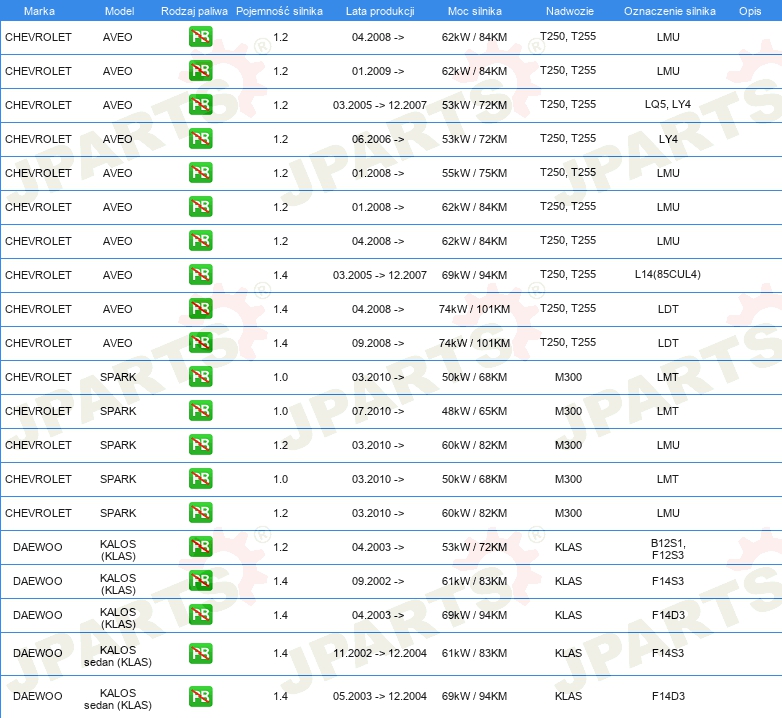782x718 pixels.
Task: Click fuel icon in AVEO LQ5, LY4 row
Action: pos(200,105)
